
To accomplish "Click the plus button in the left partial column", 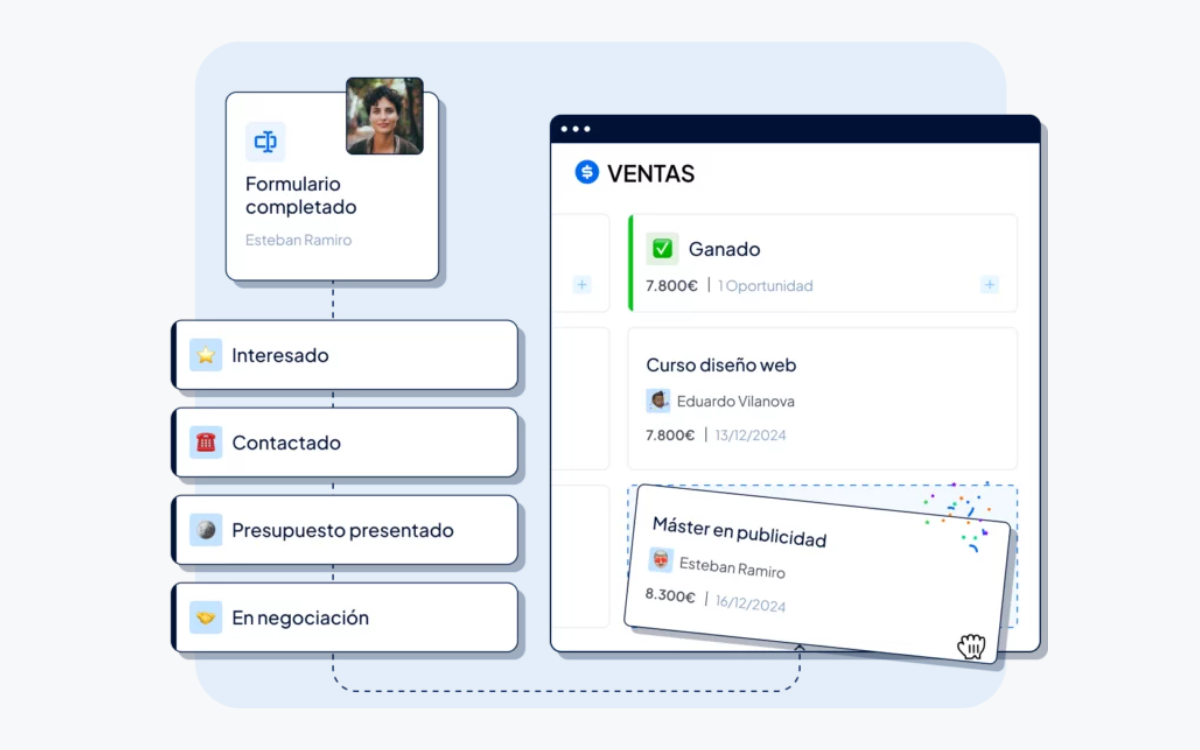I will click(x=582, y=285).
